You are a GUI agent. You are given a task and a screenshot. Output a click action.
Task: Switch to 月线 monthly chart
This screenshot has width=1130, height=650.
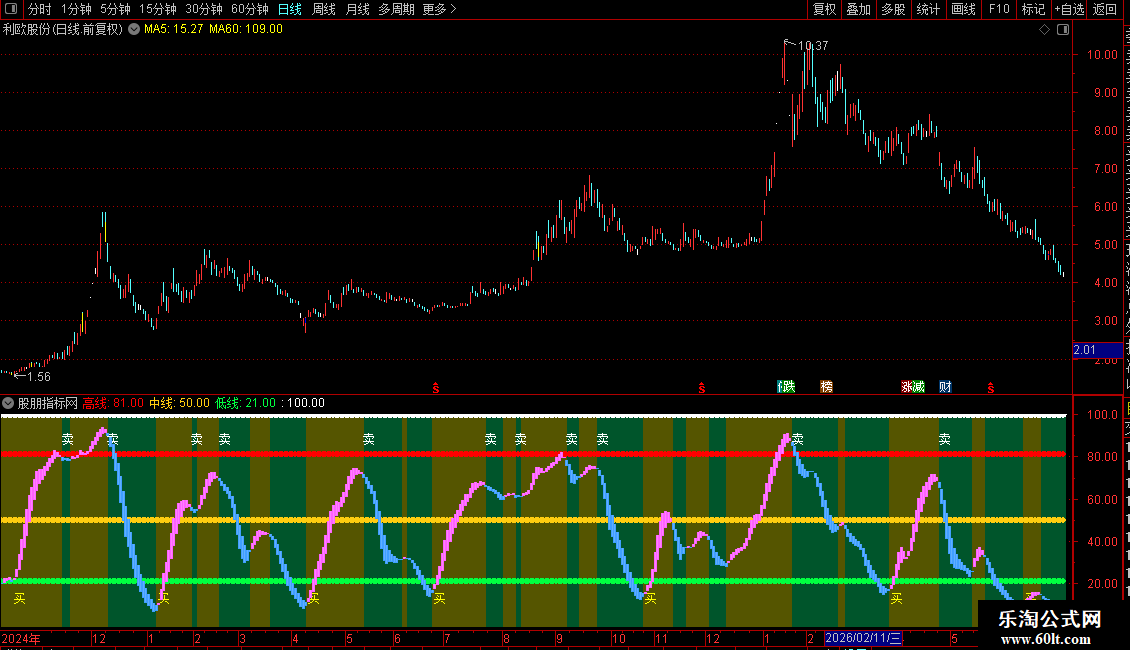click(x=357, y=9)
